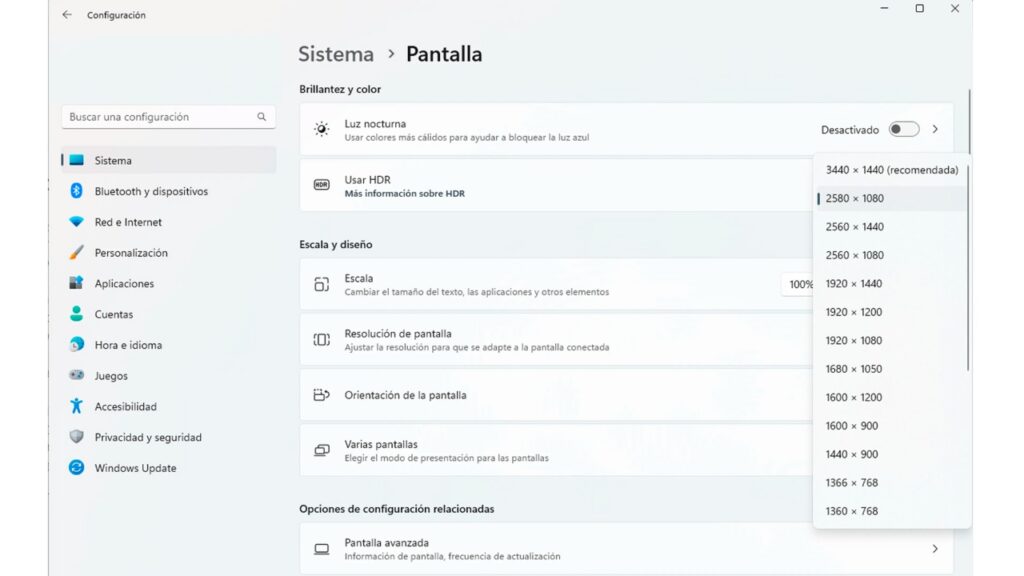The width and height of the screenshot is (1024, 576).
Task: Open Cuentas settings page
Action: [113, 314]
